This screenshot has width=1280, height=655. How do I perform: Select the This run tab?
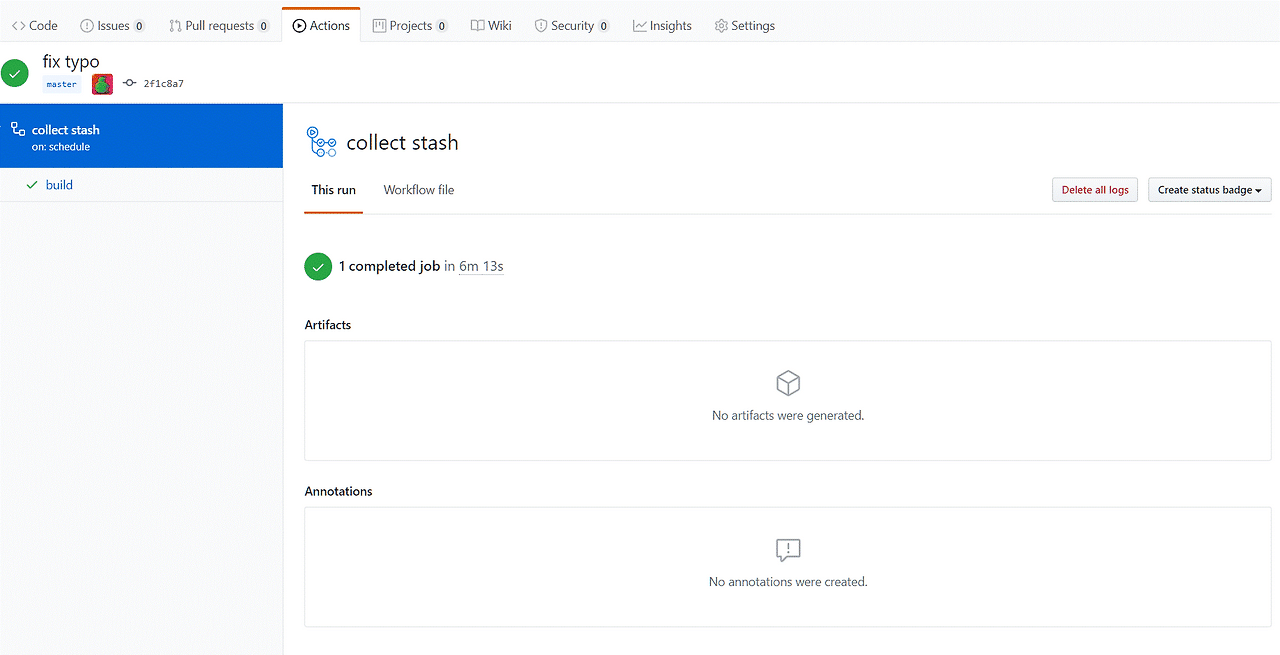click(333, 190)
